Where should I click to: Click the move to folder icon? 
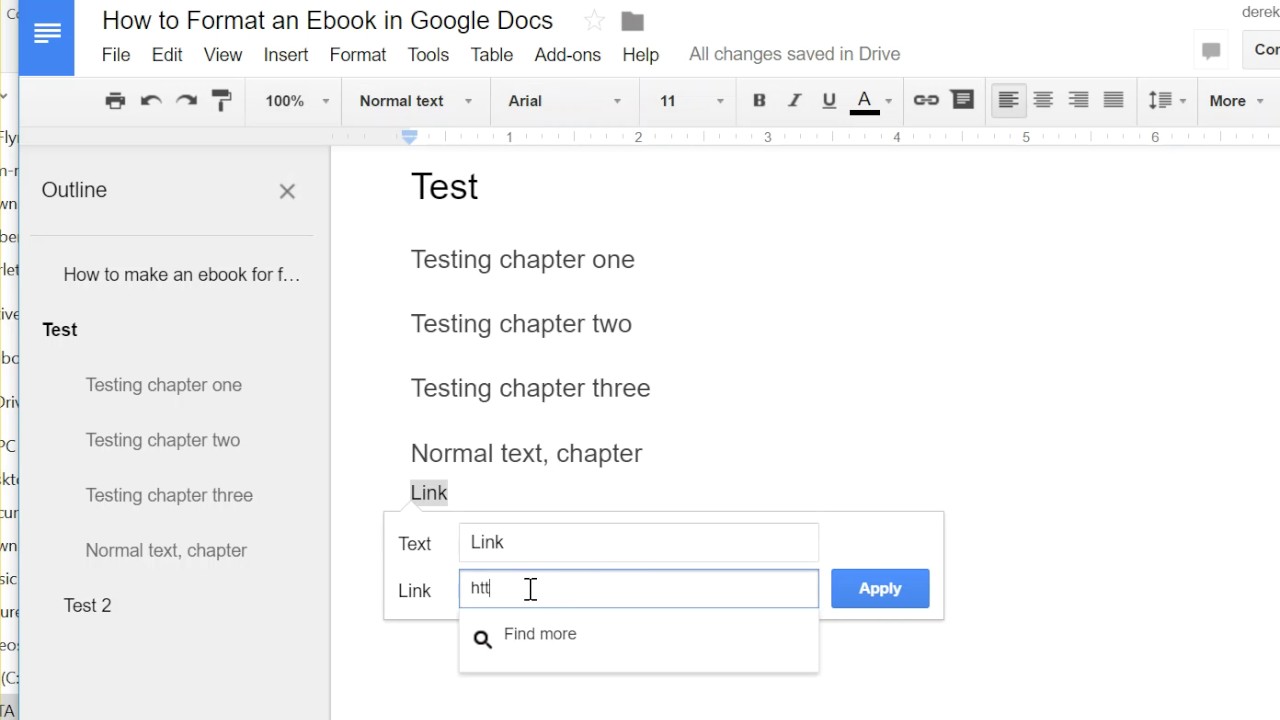pos(632,21)
